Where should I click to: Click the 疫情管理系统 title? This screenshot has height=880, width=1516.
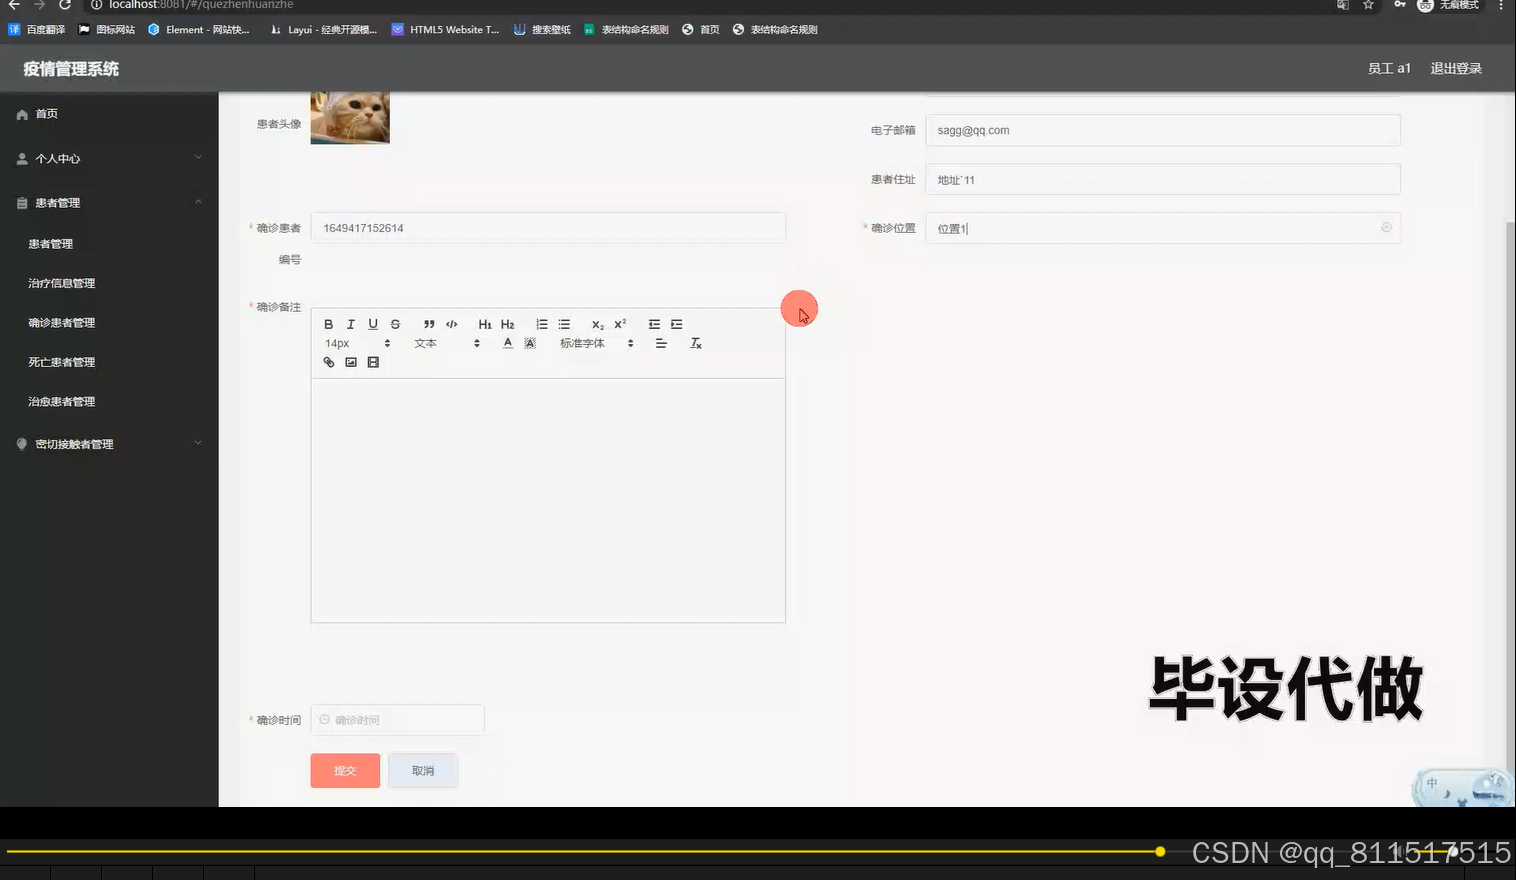tap(71, 68)
